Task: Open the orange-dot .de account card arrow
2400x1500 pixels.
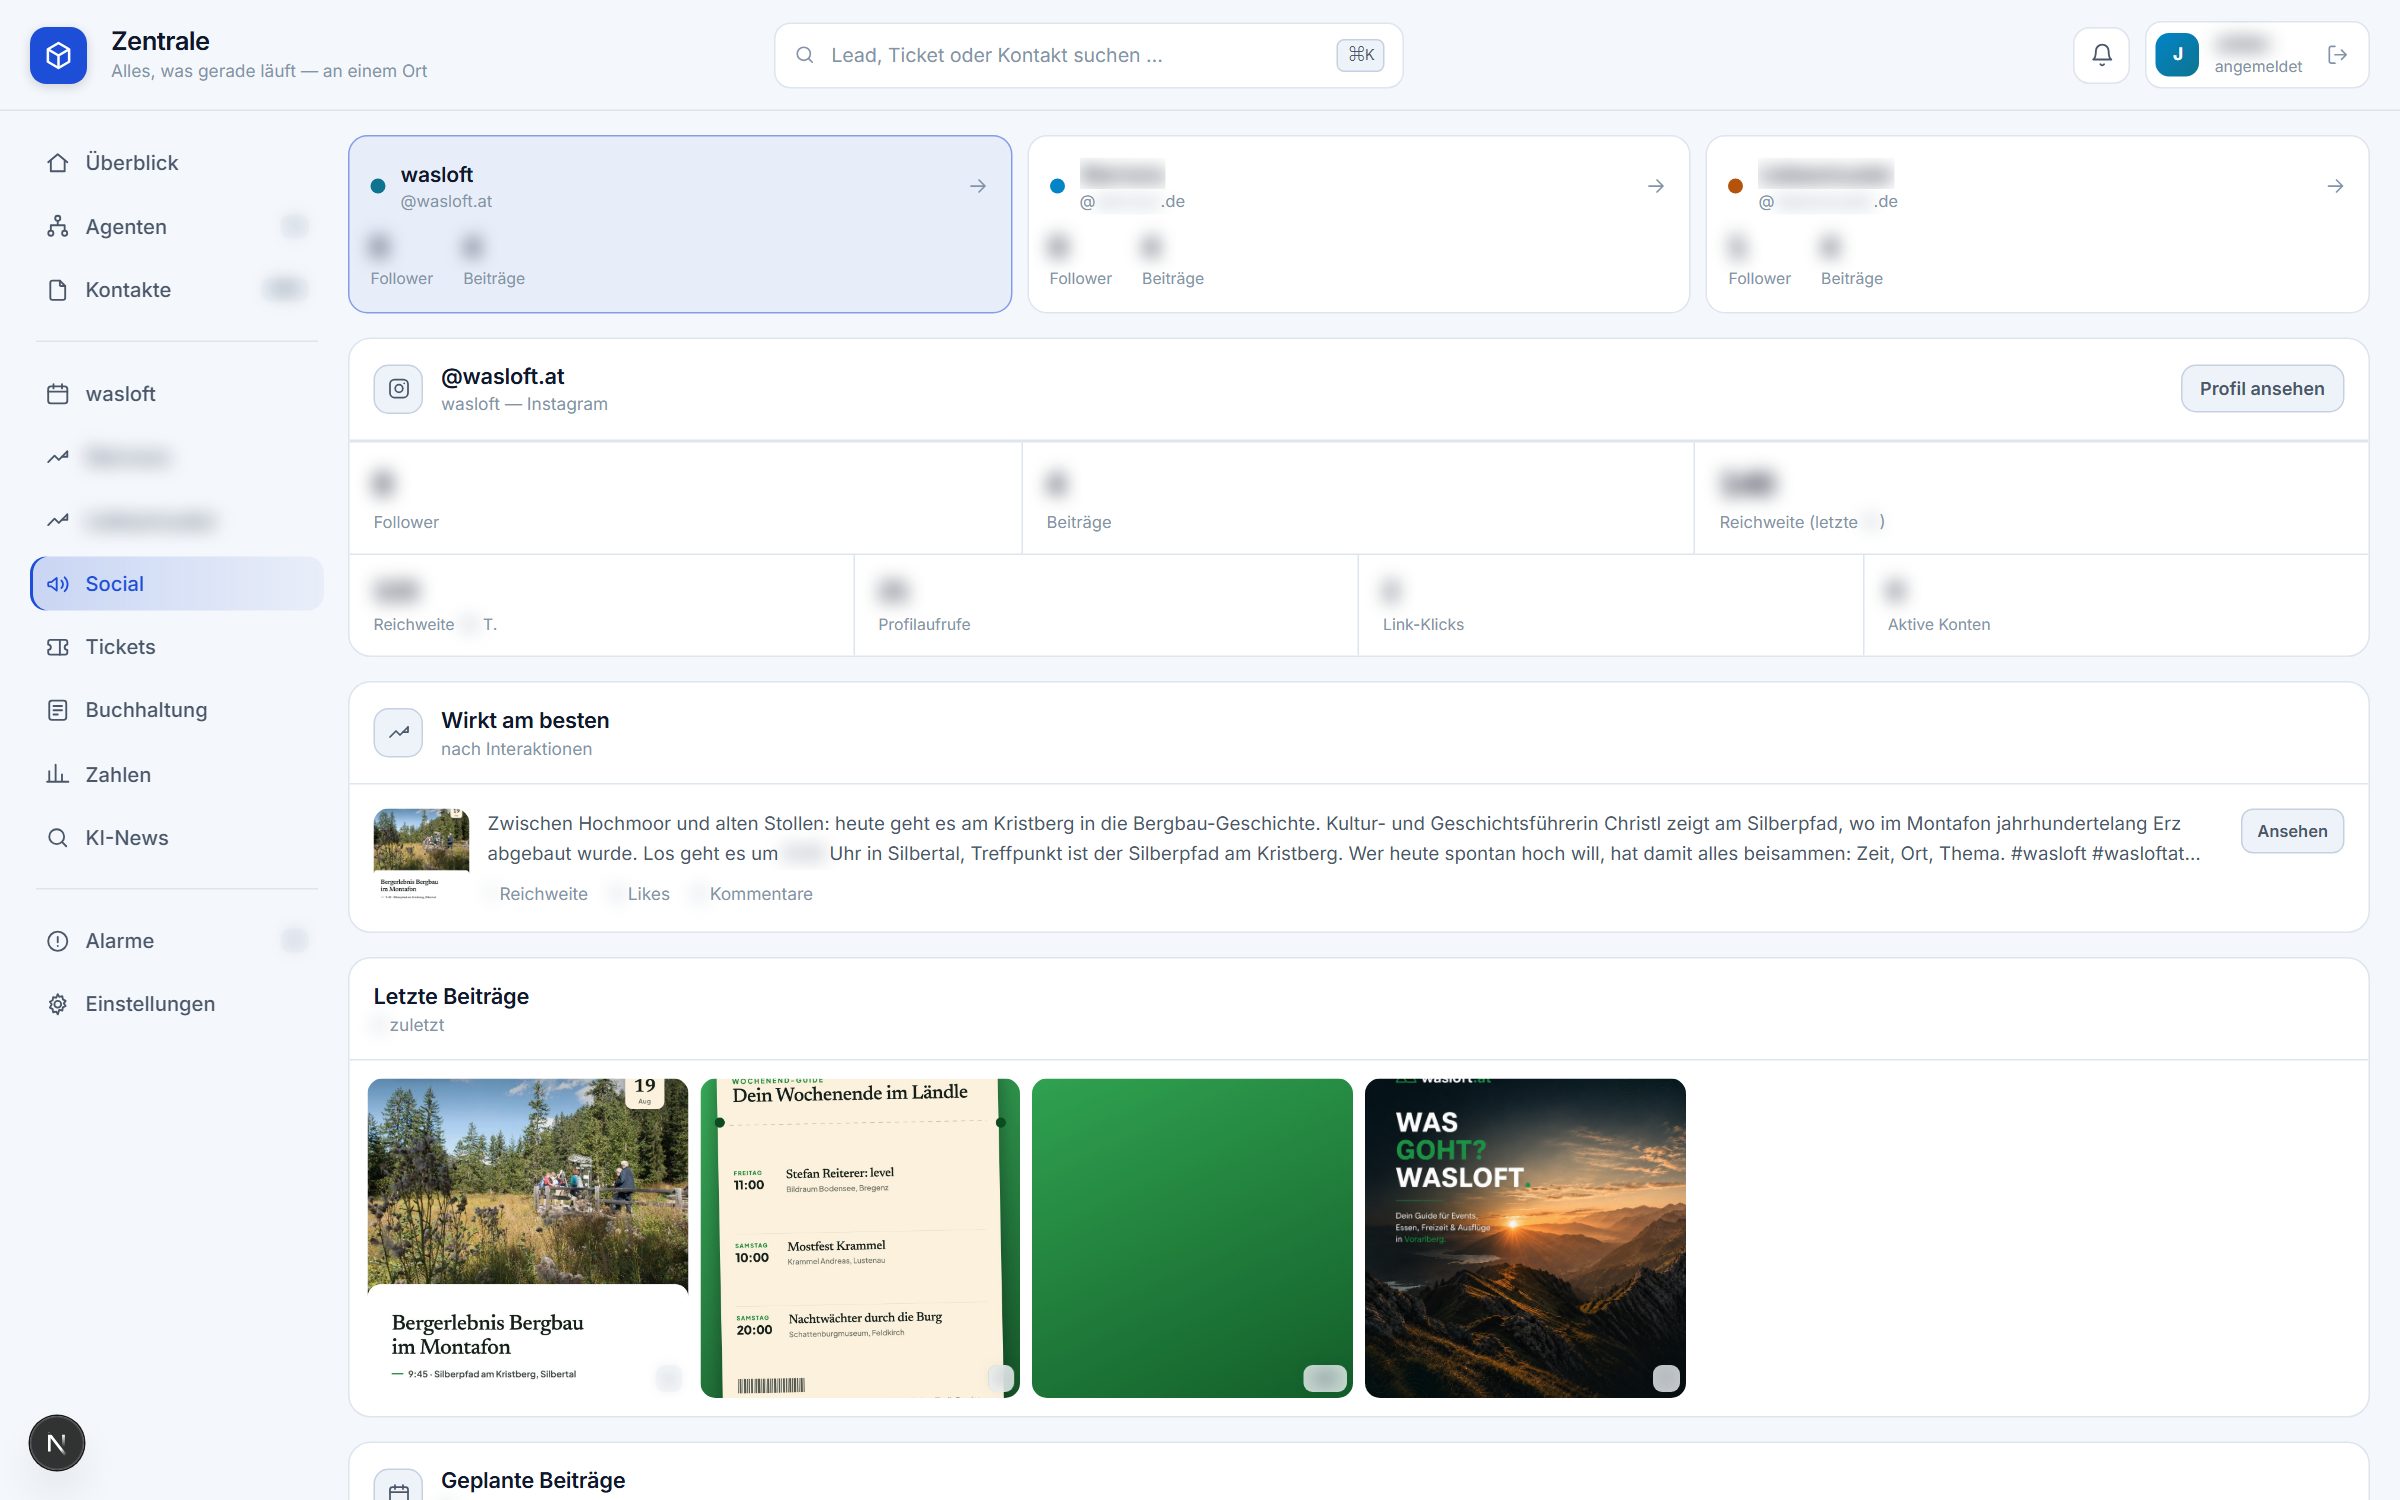Action: point(2335,186)
